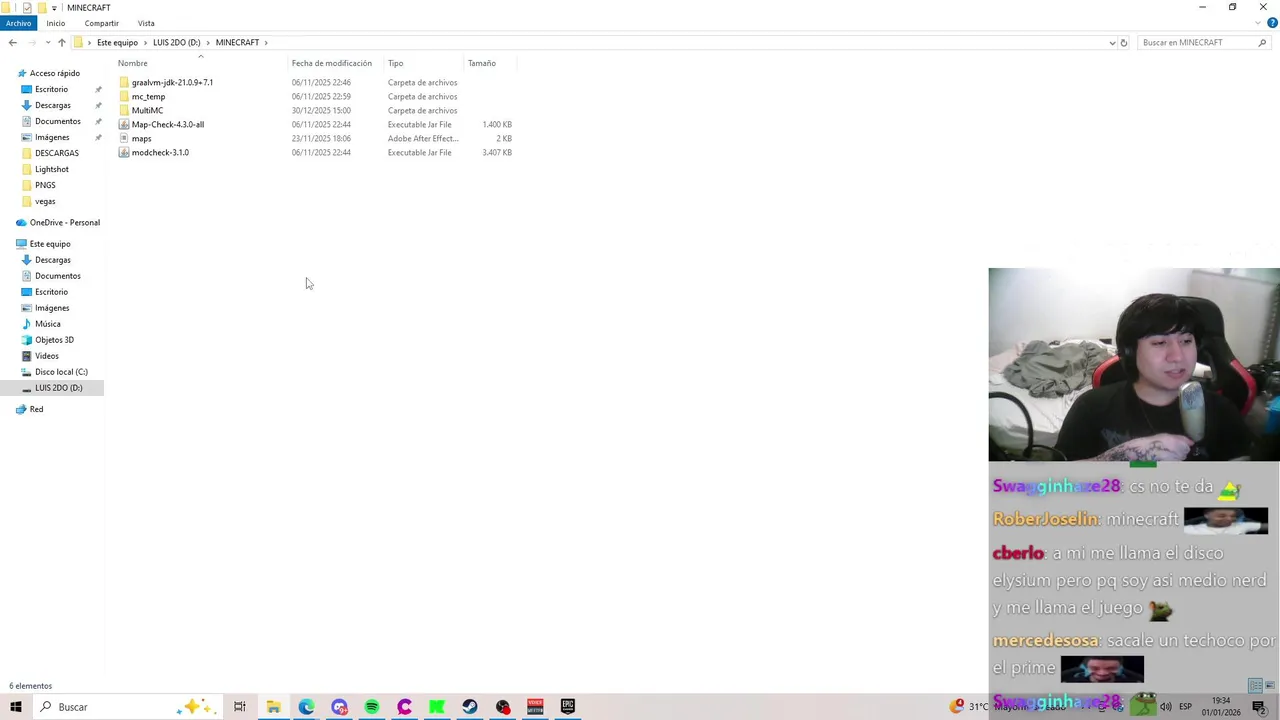
Task: Open Voicemeeter from the taskbar
Action: click(x=535, y=707)
